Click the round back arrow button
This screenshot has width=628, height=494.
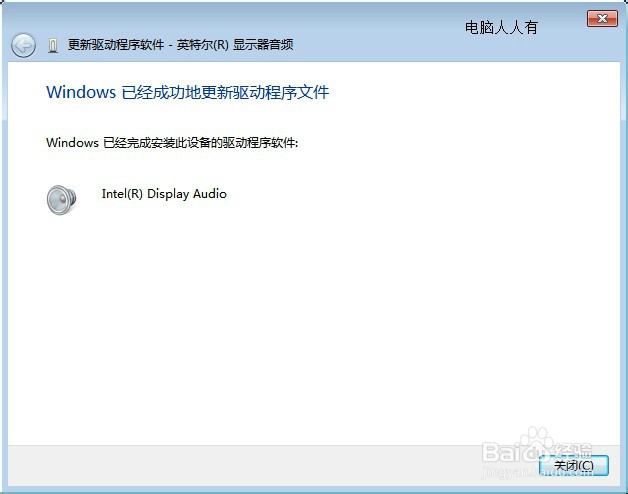click(x=23, y=45)
